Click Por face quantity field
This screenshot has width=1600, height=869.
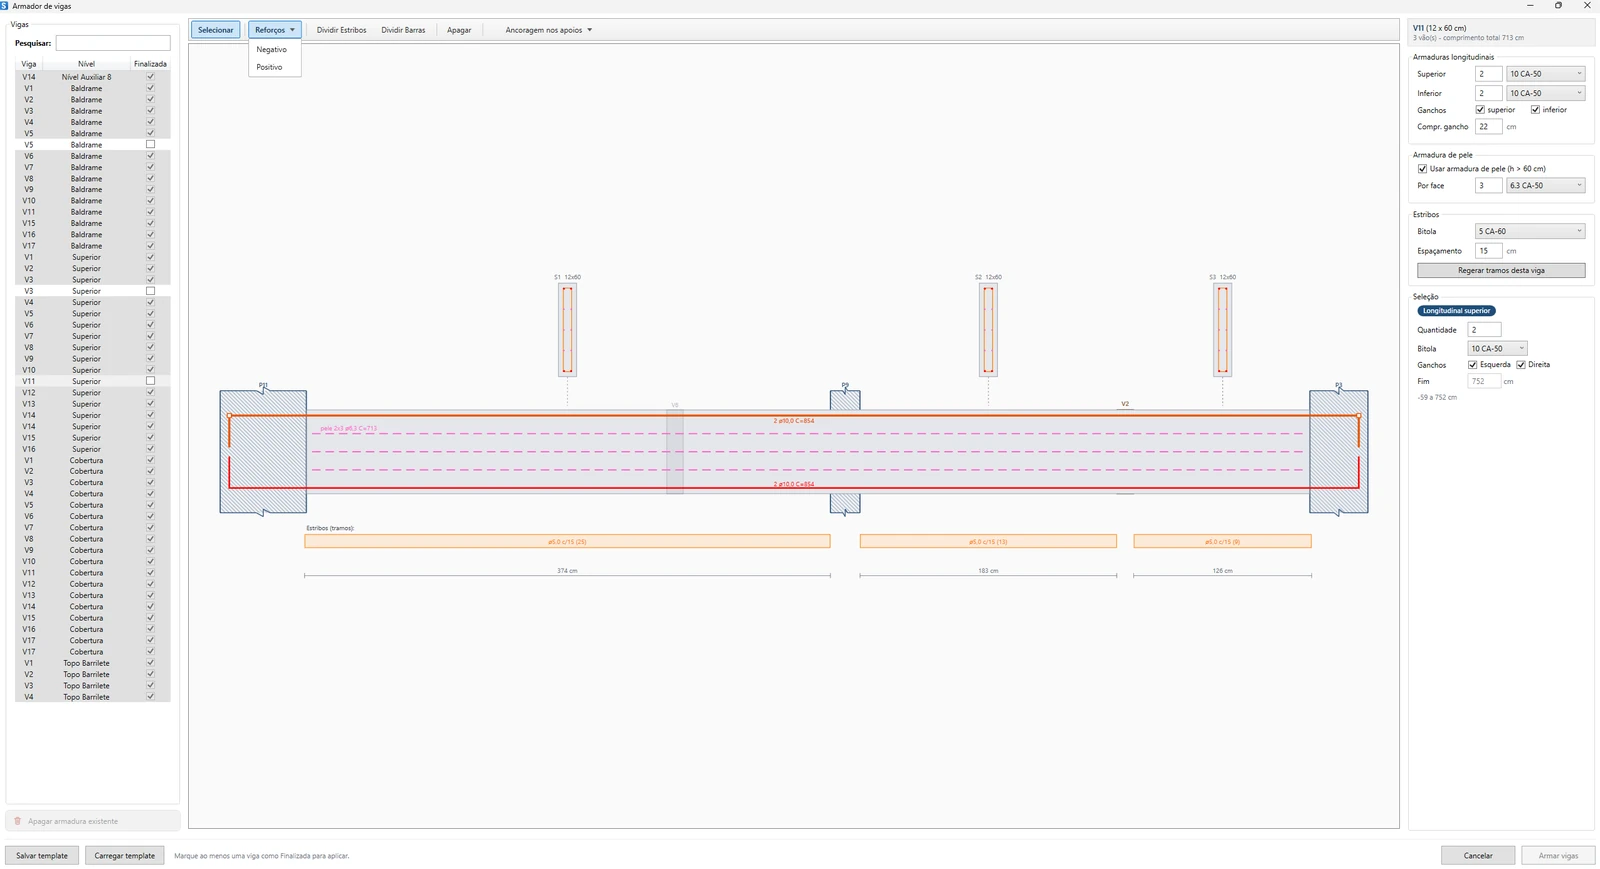pos(1488,186)
